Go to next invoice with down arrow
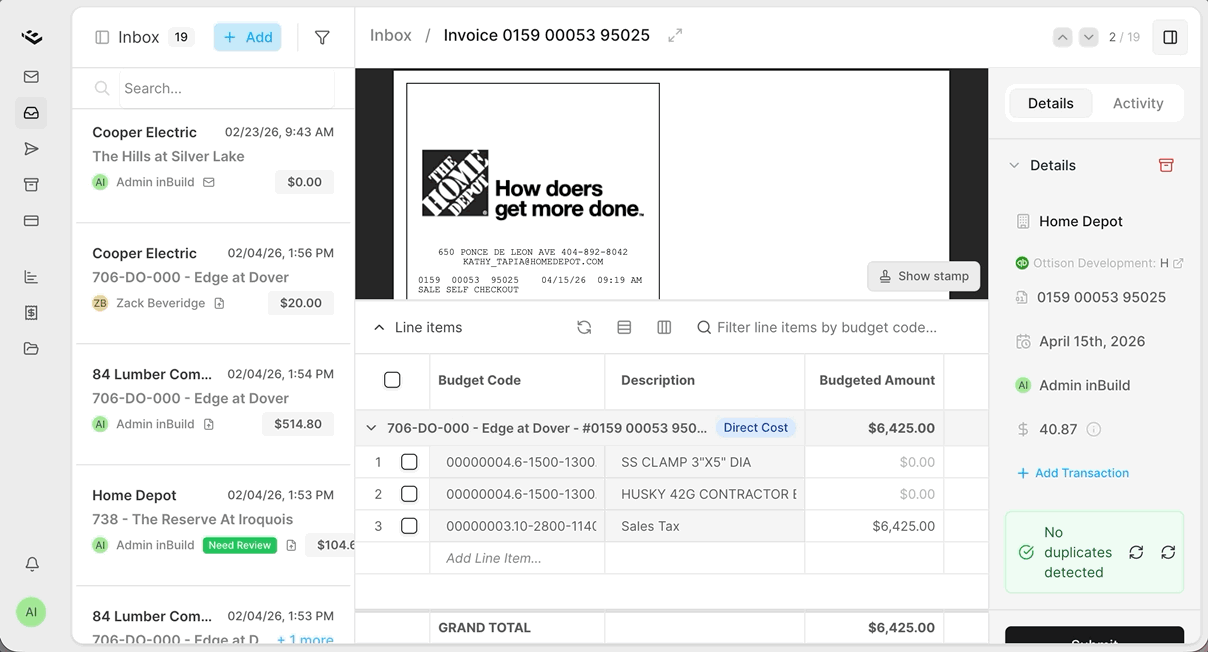Image resolution: width=1208 pixels, height=652 pixels. tap(1089, 37)
